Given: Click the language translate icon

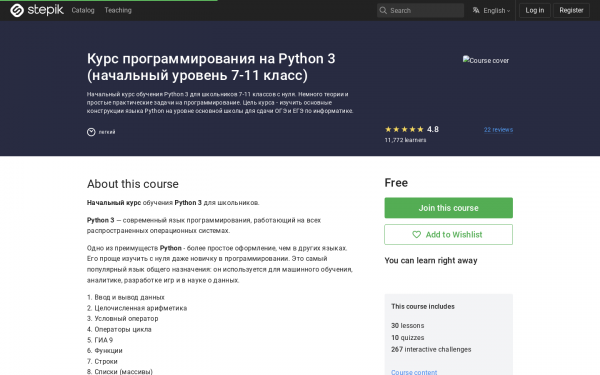Looking at the screenshot, I should click(476, 10).
